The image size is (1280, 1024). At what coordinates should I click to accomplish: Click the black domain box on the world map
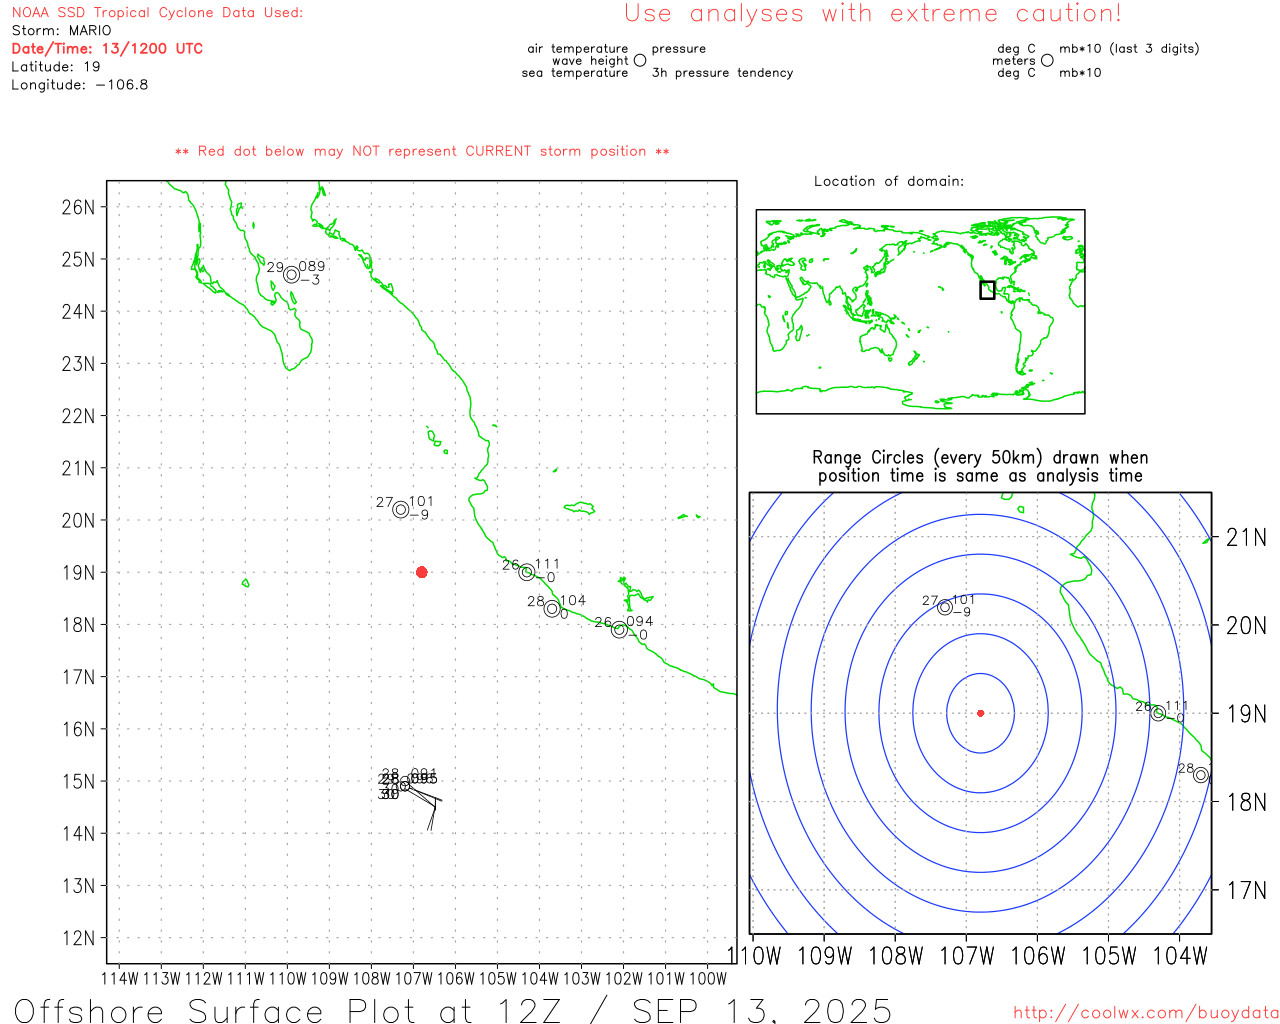click(987, 290)
